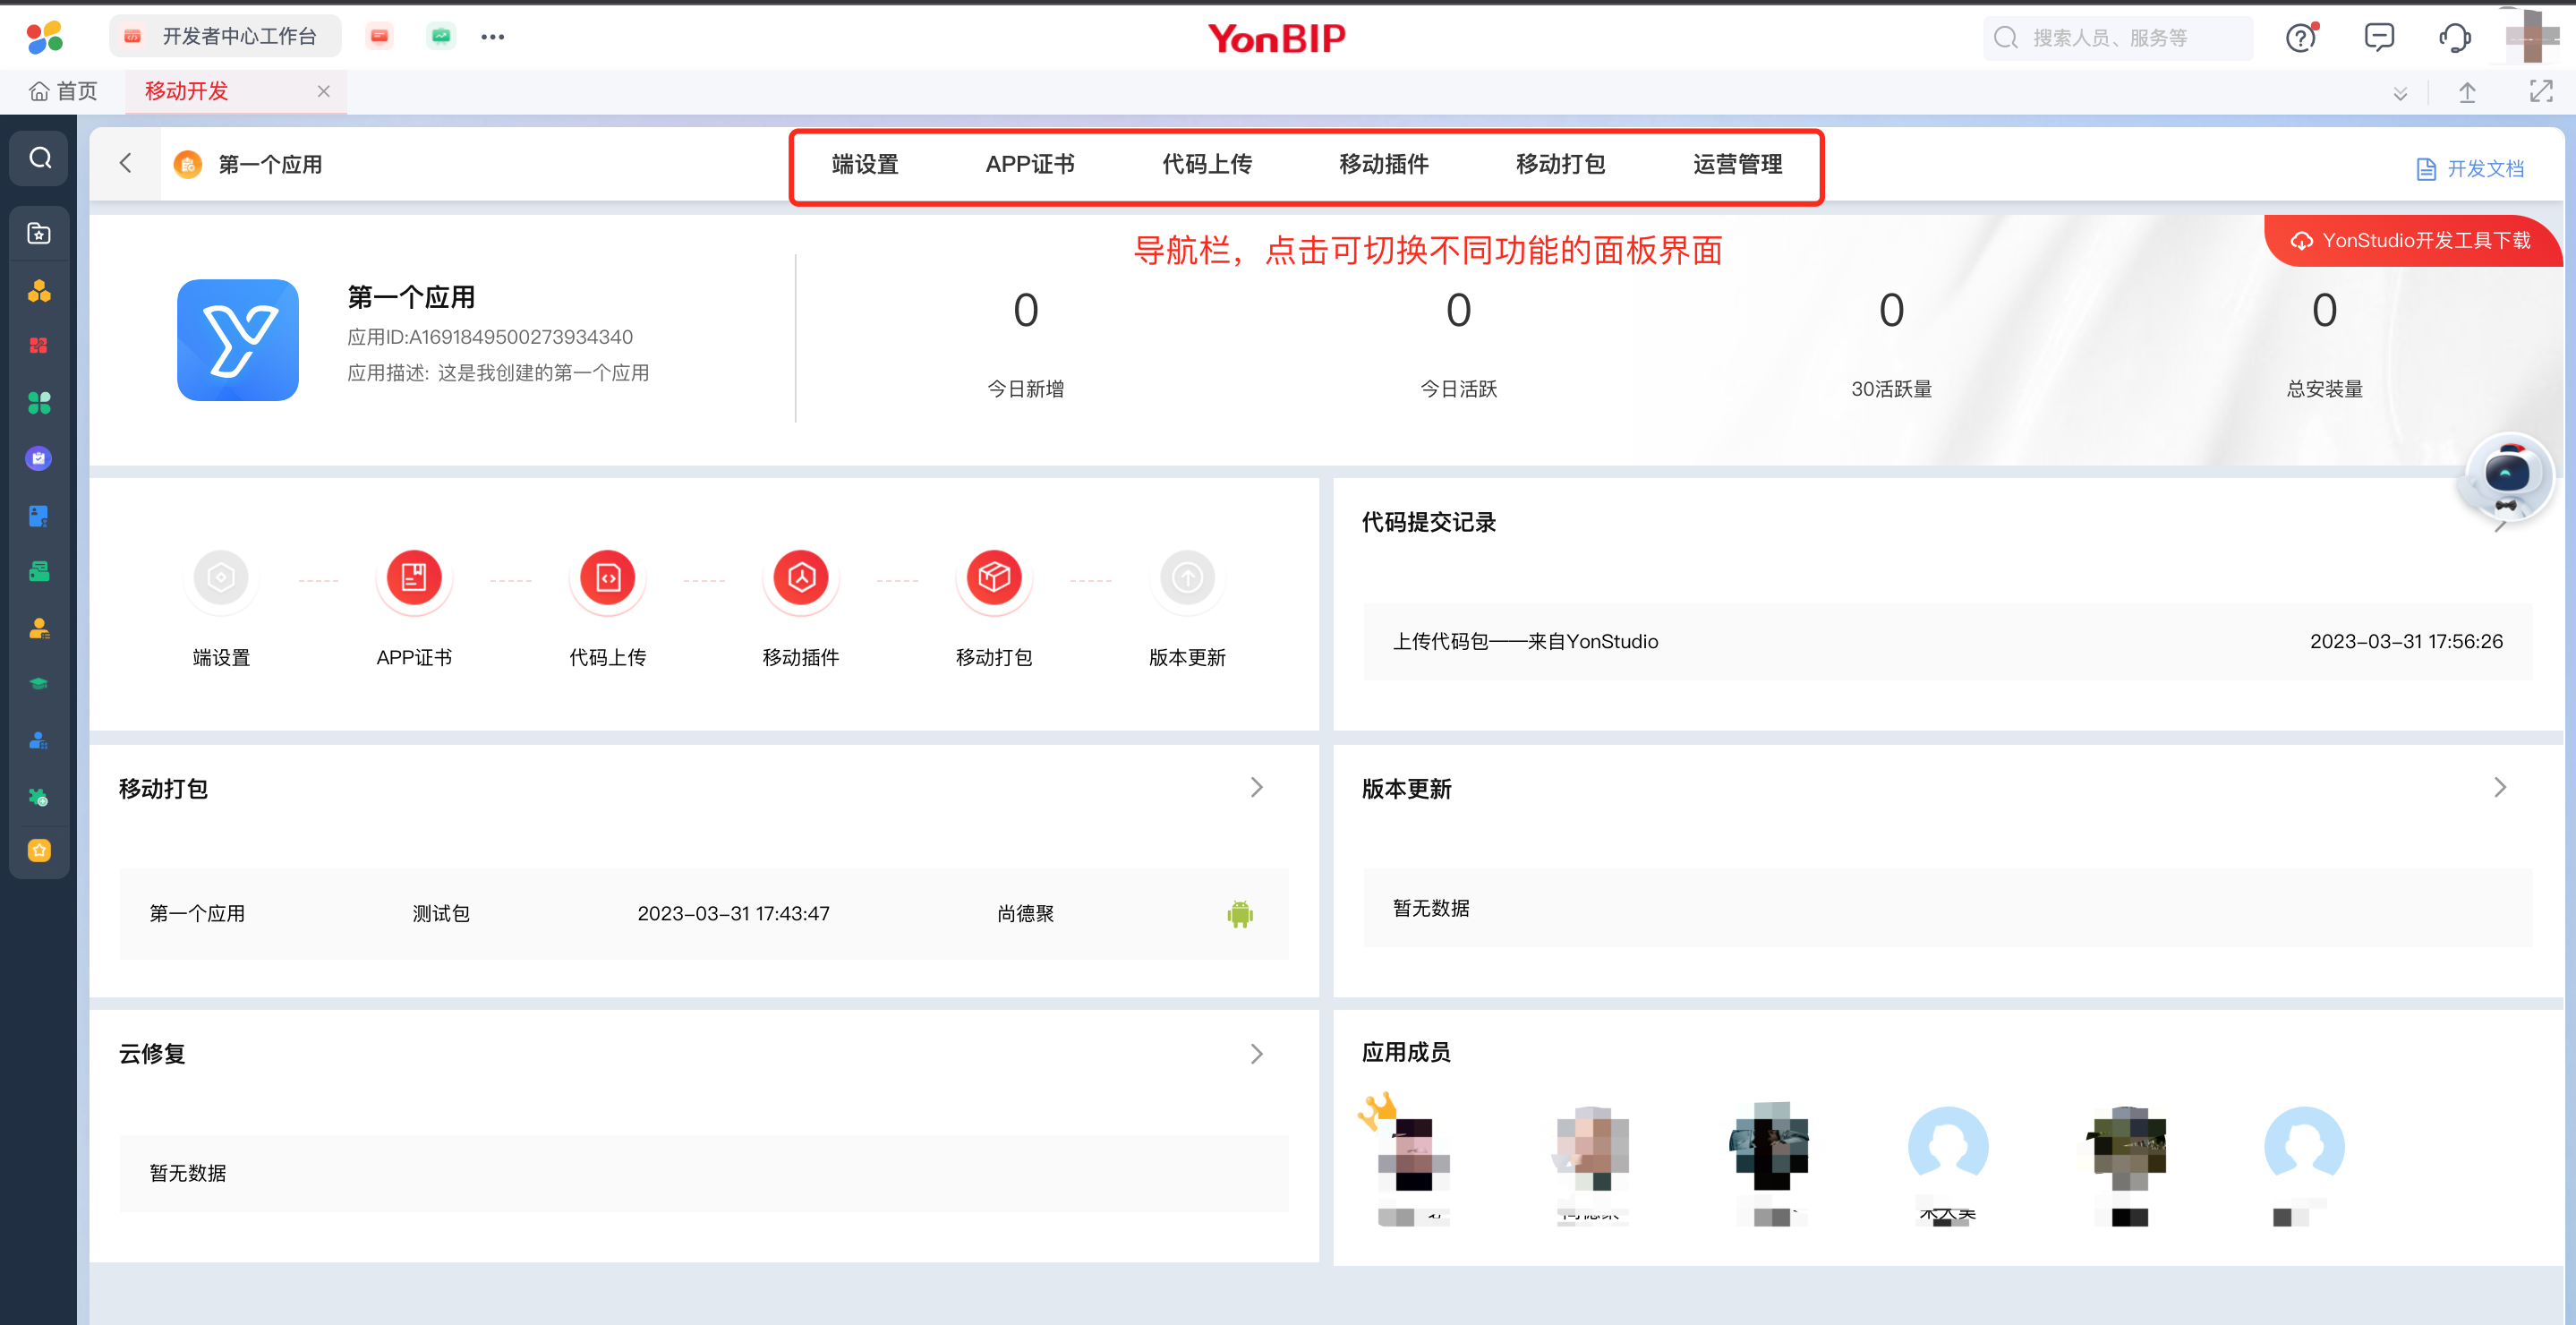Expand the 云修复 panel chevron
Image resolution: width=2576 pixels, height=1325 pixels.
point(1257,1054)
